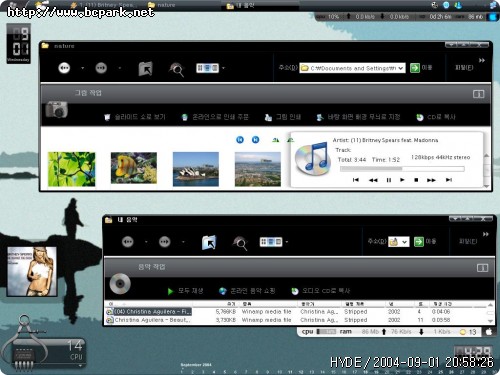Select Set as desktop background task
Image resolution: width=500 pixels, height=375 pixels.
point(358,117)
